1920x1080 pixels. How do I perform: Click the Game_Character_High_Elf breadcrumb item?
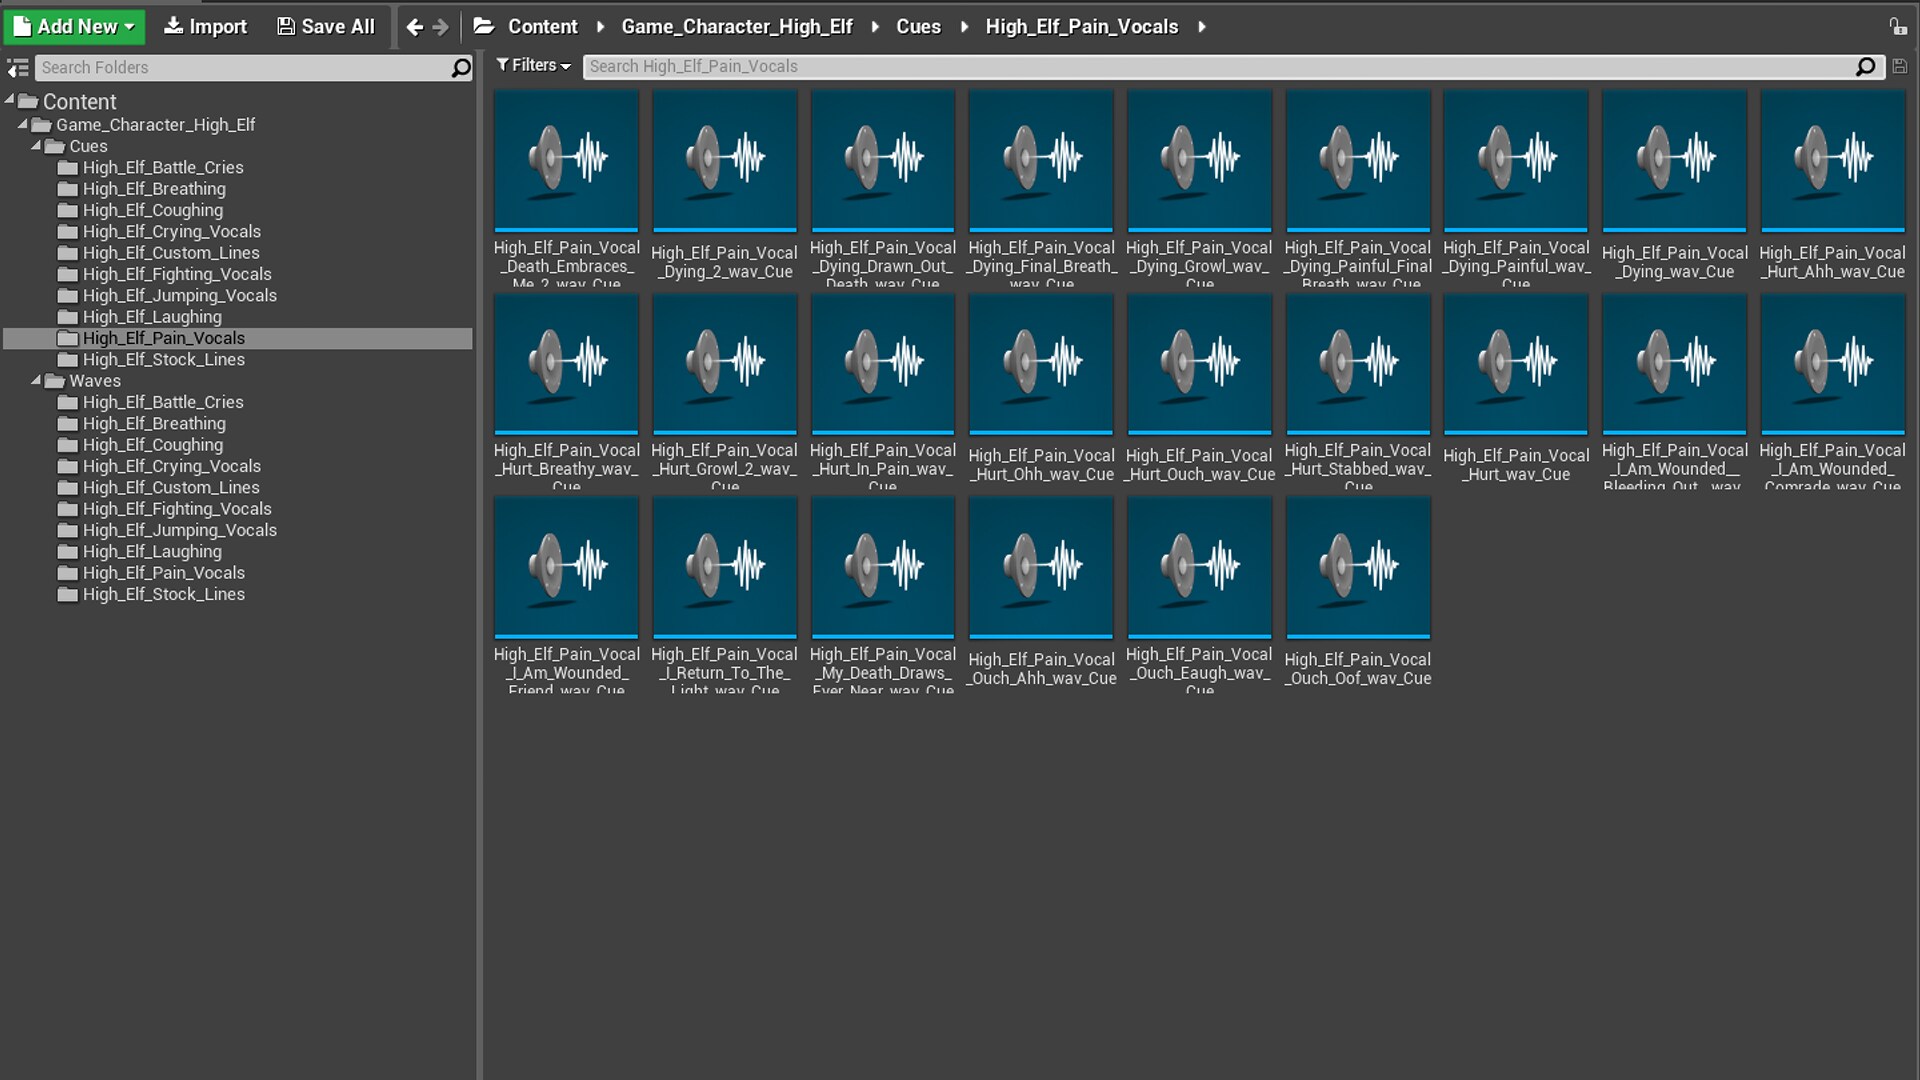pos(736,27)
